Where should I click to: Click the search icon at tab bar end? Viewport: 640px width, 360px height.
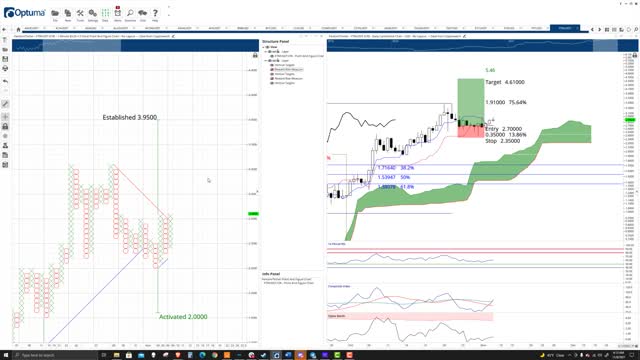(x=636, y=29)
